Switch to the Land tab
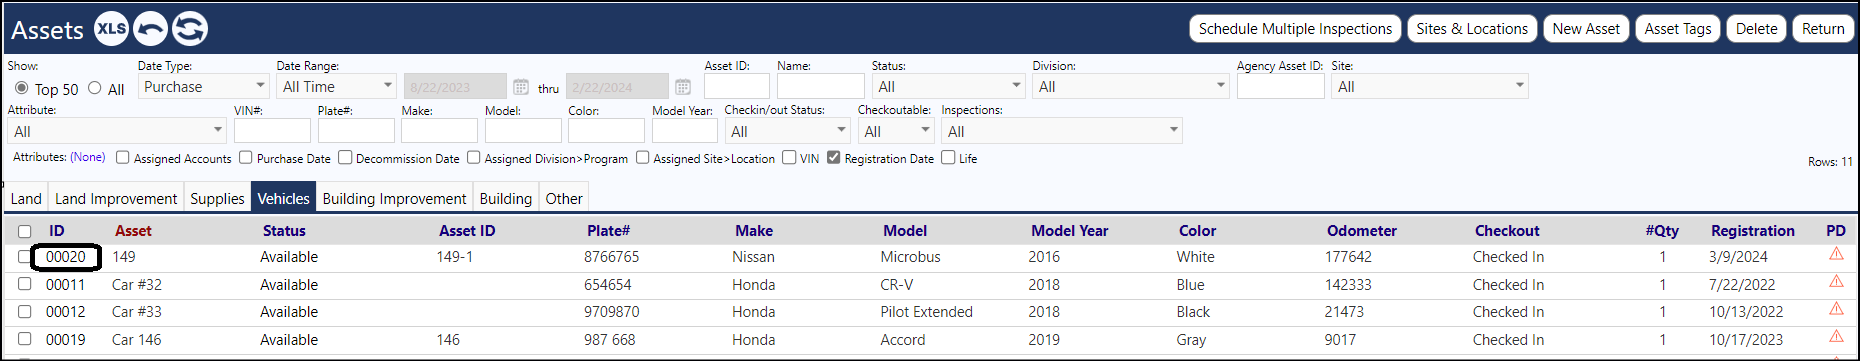Screen dimensions: 1860x361 (26, 198)
